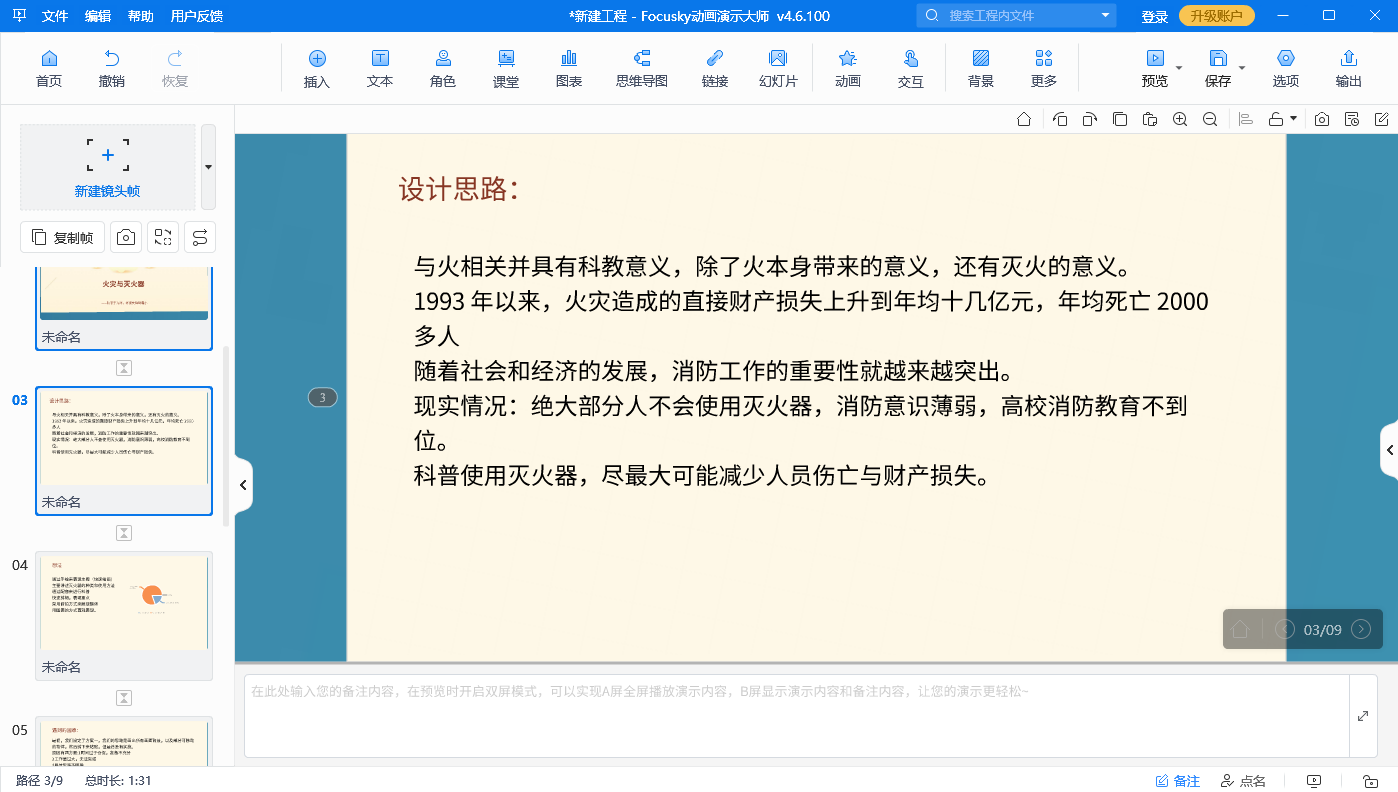1398x792 pixels.
Task: Open the 课堂 classroom tool
Action: (506, 68)
